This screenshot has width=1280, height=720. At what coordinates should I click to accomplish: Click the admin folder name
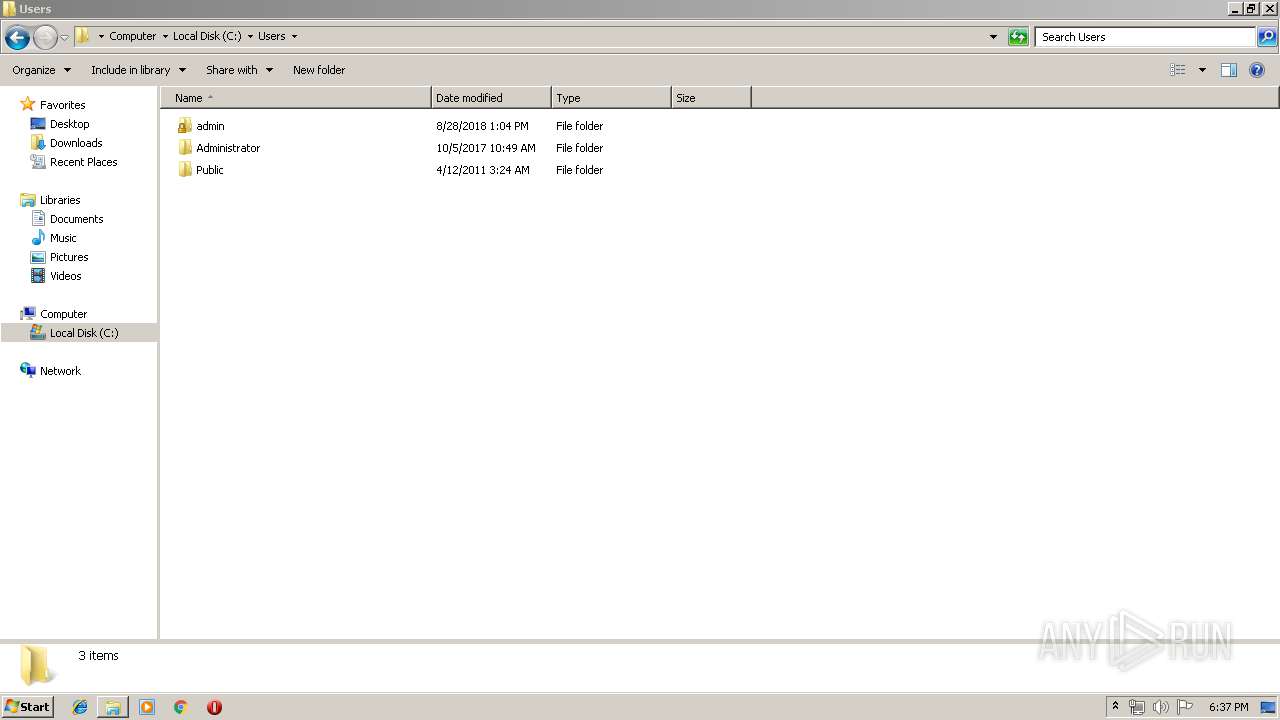pyautogui.click(x=210, y=126)
